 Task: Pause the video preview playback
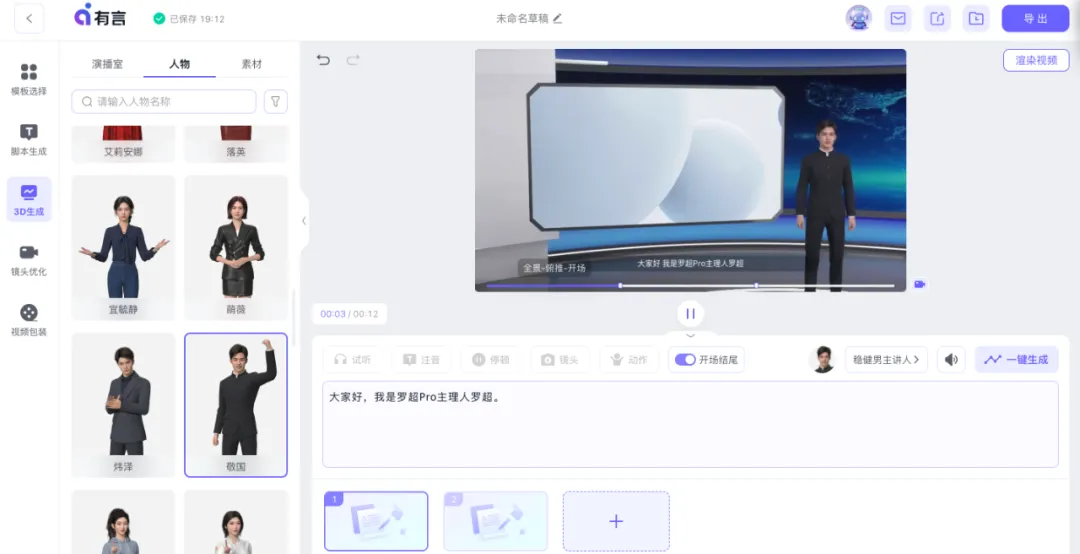(690, 313)
